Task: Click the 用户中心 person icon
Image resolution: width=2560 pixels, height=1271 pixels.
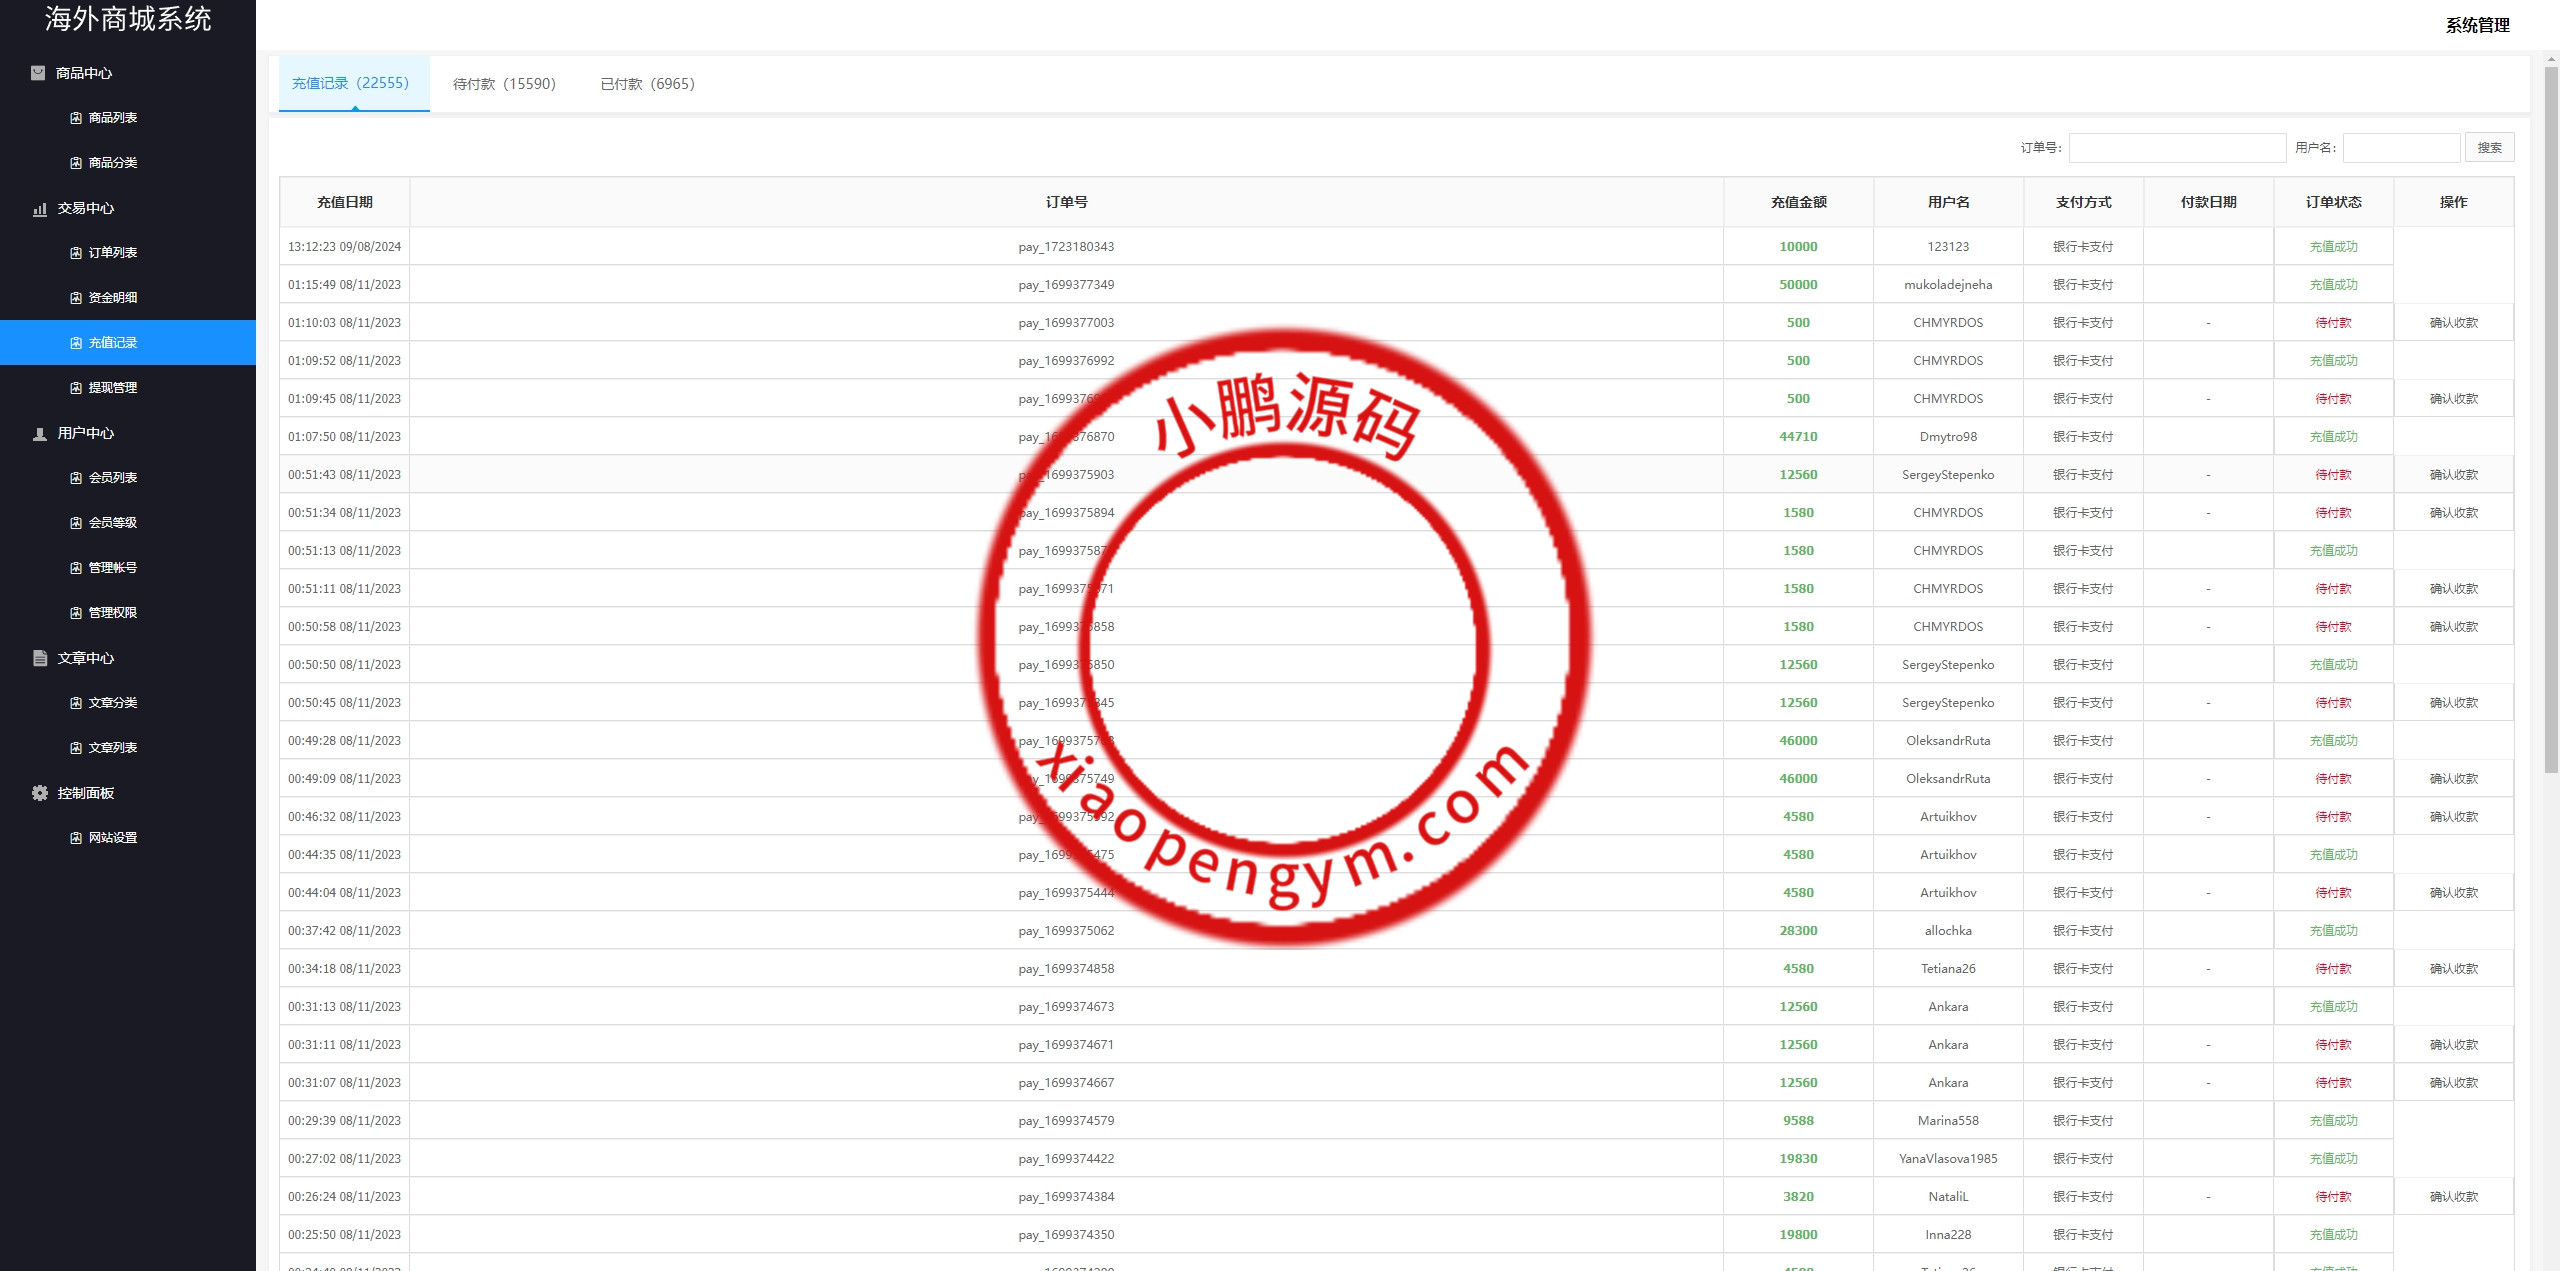Action: pyautogui.click(x=40, y=434)
